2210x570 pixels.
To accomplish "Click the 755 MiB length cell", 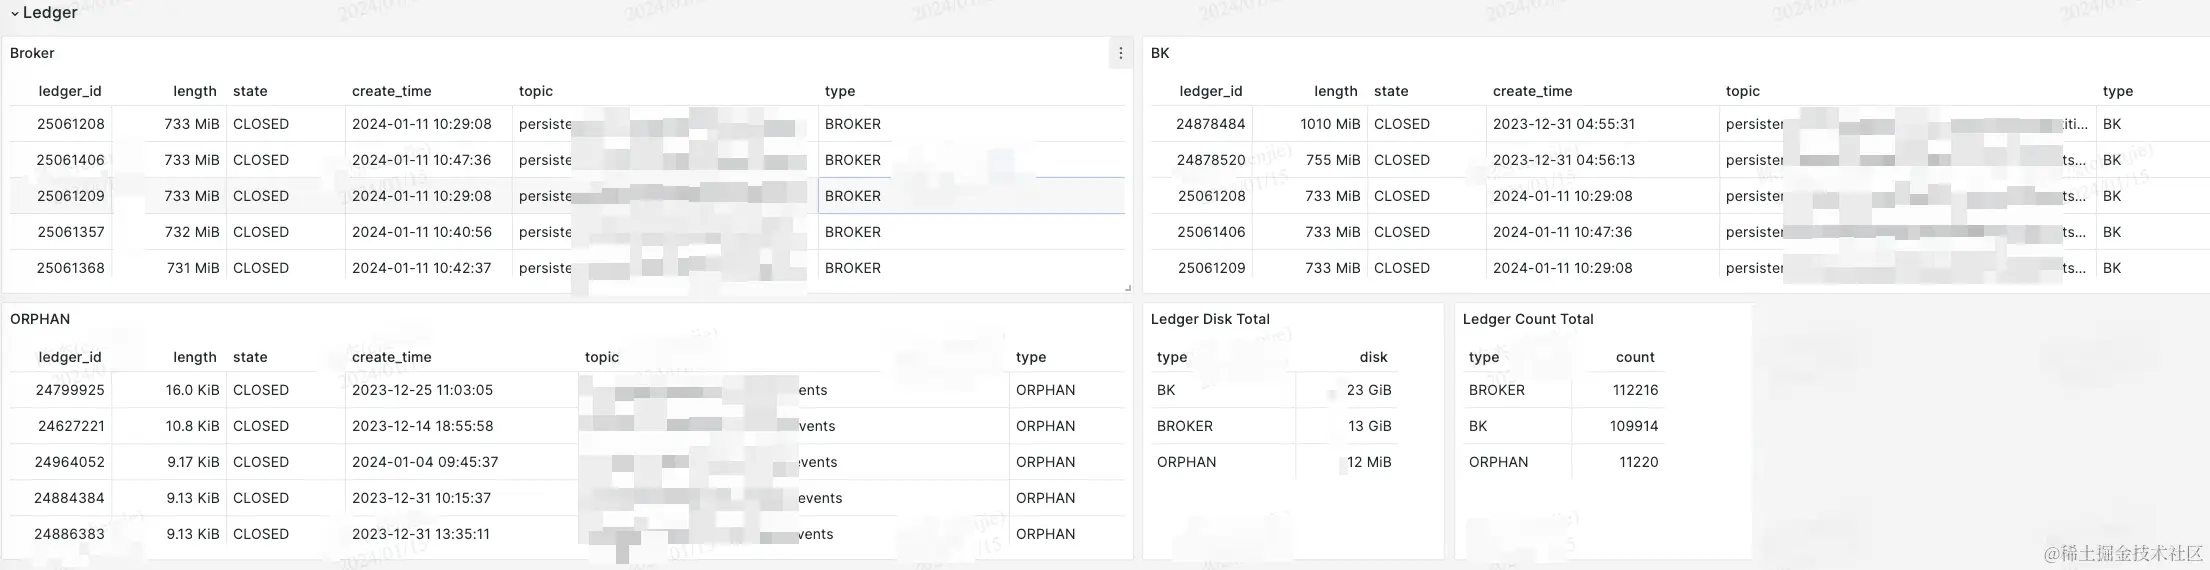I will click(1333, 160).
